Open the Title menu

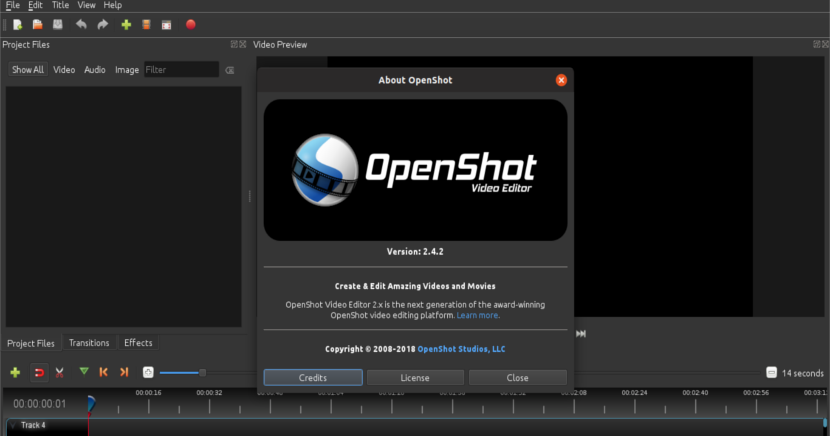(x=60, y=5)
